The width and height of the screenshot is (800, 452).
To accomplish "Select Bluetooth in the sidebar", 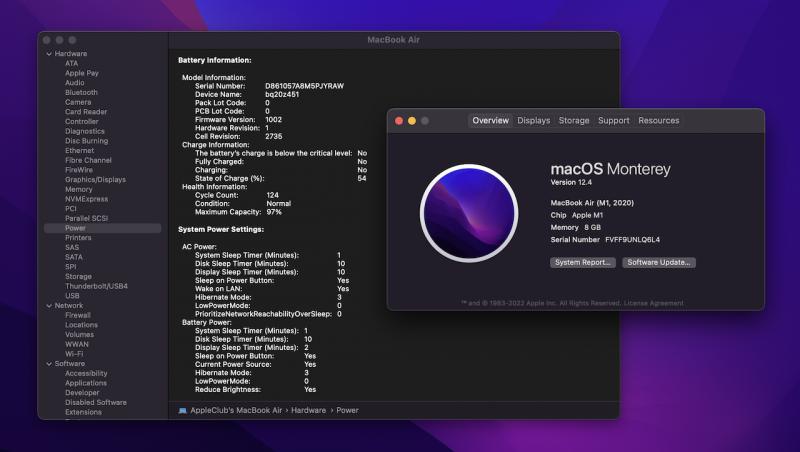I will click(81, 92).
